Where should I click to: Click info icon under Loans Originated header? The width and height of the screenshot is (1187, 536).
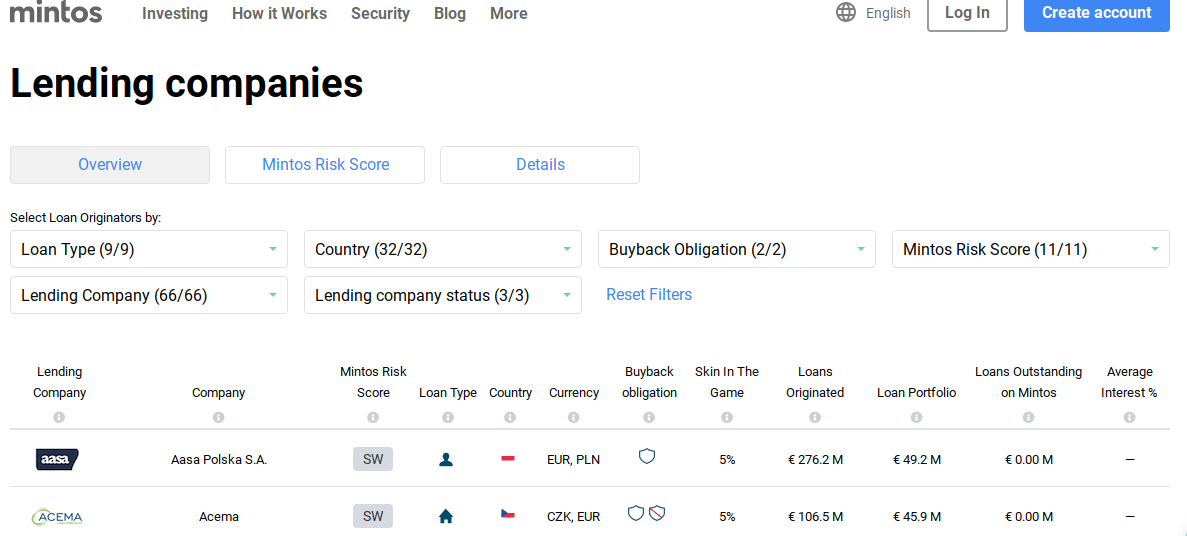click(815, 417)
